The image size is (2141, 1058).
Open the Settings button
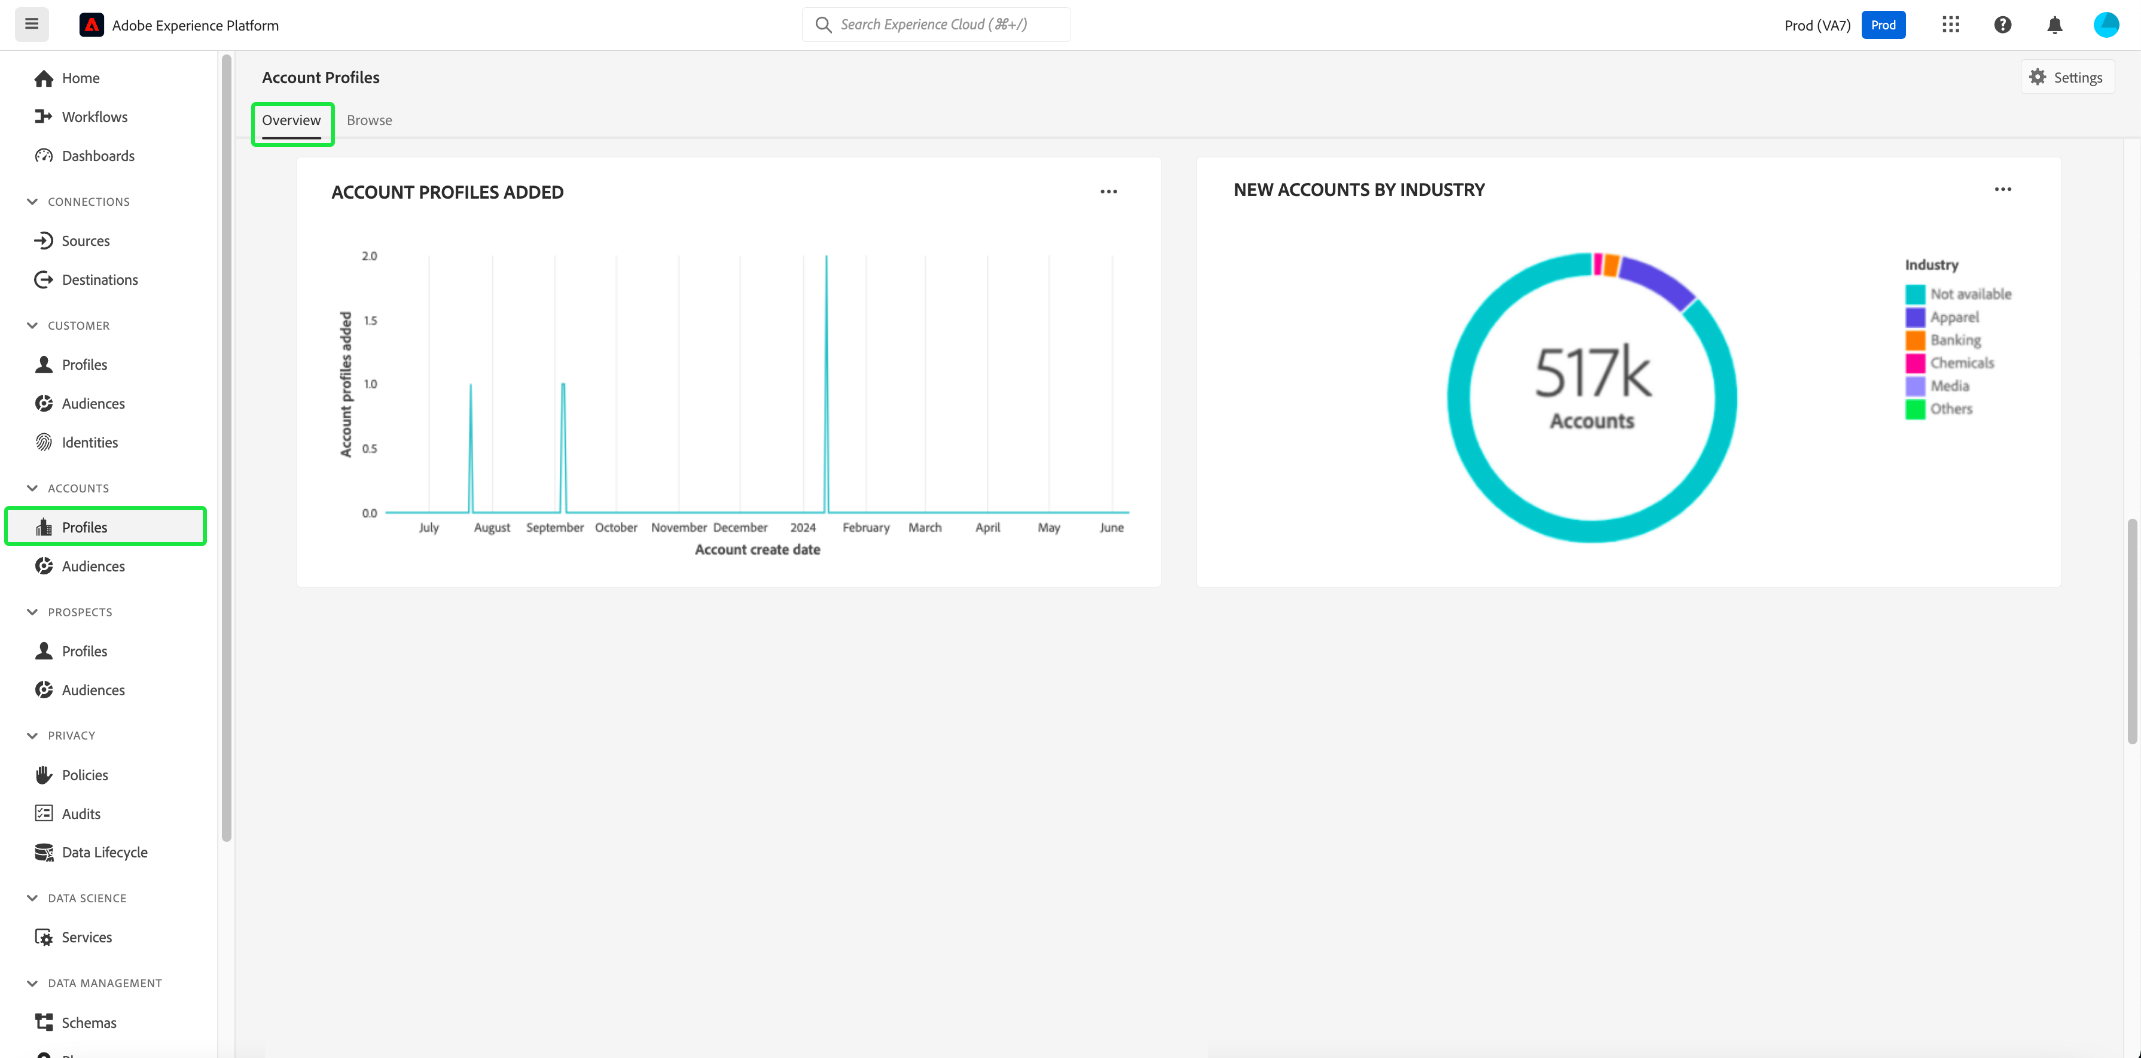pyautogui.click(x=2066, y=78)
